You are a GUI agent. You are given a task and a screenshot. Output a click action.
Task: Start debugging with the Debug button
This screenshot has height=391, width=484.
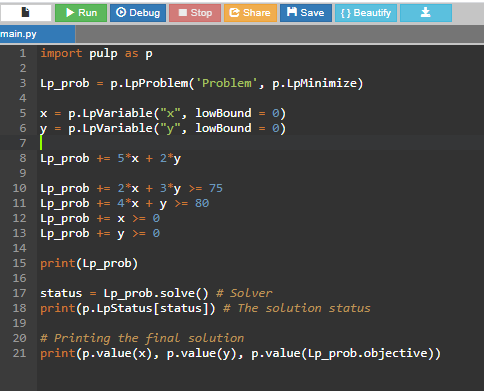pos(138,13)
